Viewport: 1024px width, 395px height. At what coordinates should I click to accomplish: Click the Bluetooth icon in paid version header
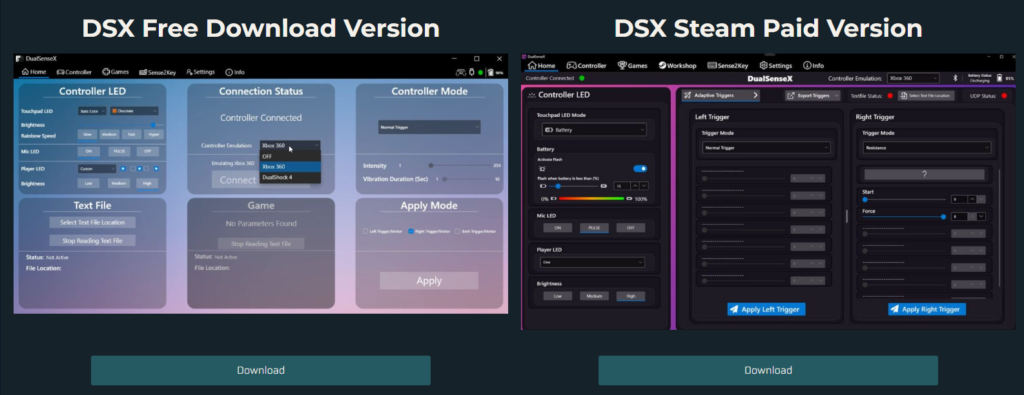click(x=954, y=78)
